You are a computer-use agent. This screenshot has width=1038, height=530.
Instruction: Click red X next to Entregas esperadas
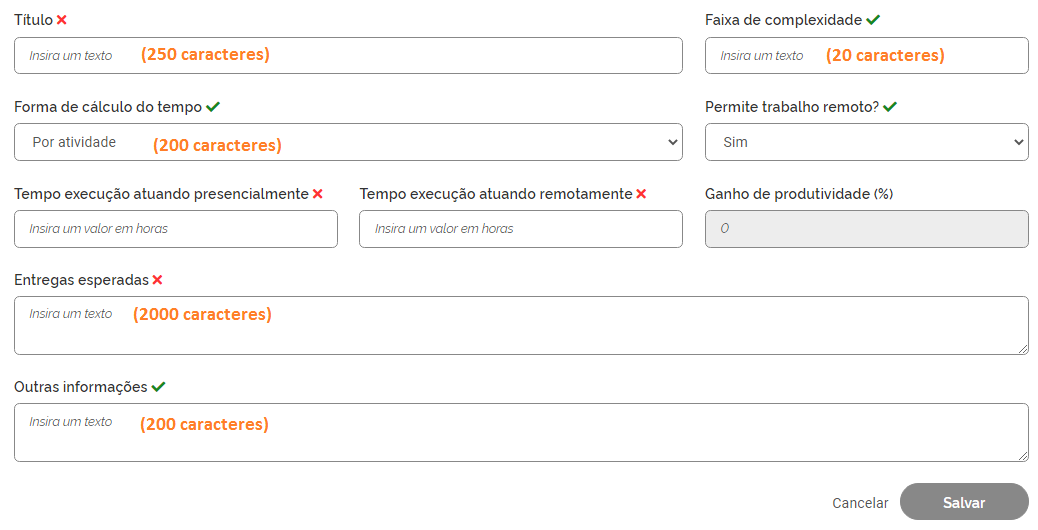point(157,280)
